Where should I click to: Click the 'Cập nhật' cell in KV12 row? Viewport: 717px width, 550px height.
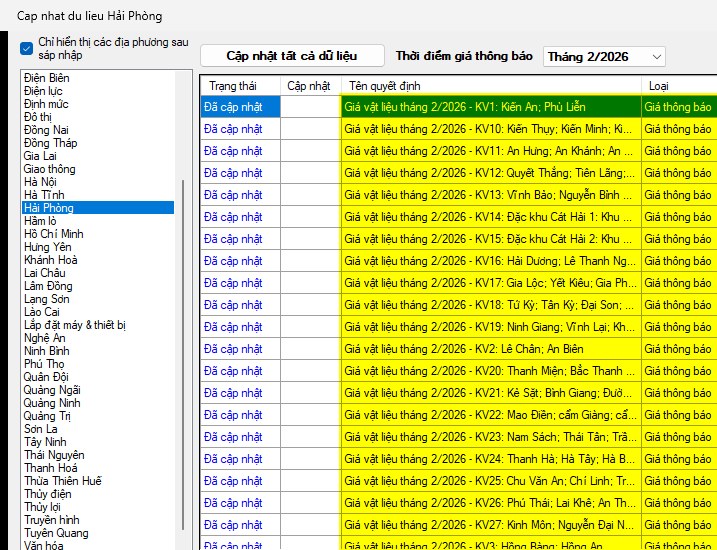310,173
